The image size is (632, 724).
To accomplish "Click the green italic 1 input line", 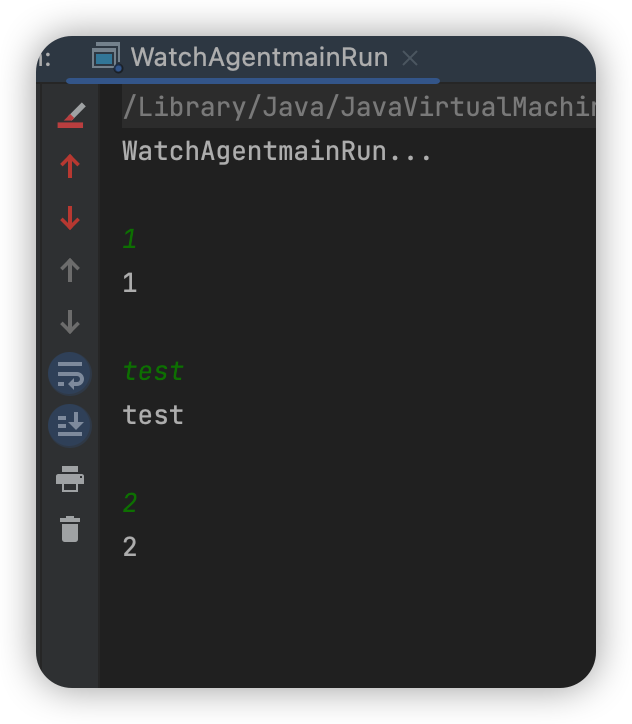I will [130, 239].
